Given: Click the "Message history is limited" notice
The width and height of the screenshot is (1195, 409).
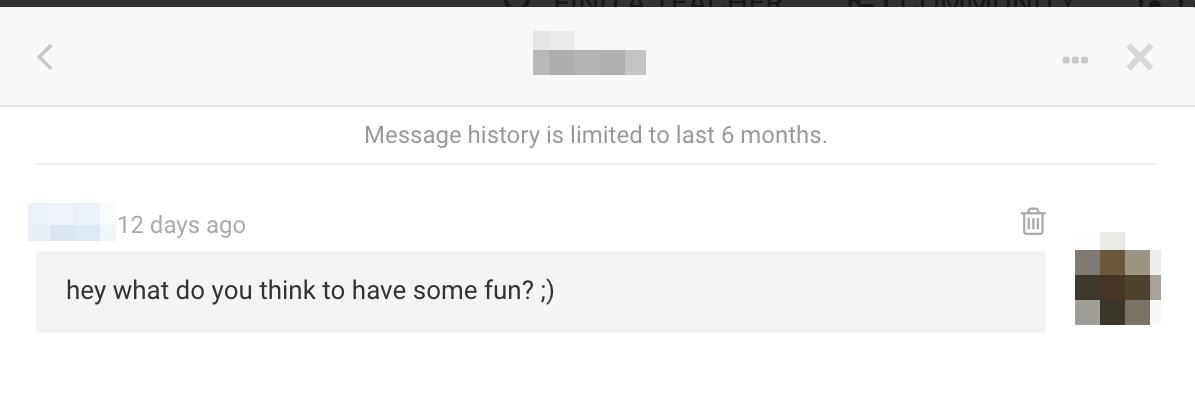Looking at the screenshot, I should (x=595, y=134).
